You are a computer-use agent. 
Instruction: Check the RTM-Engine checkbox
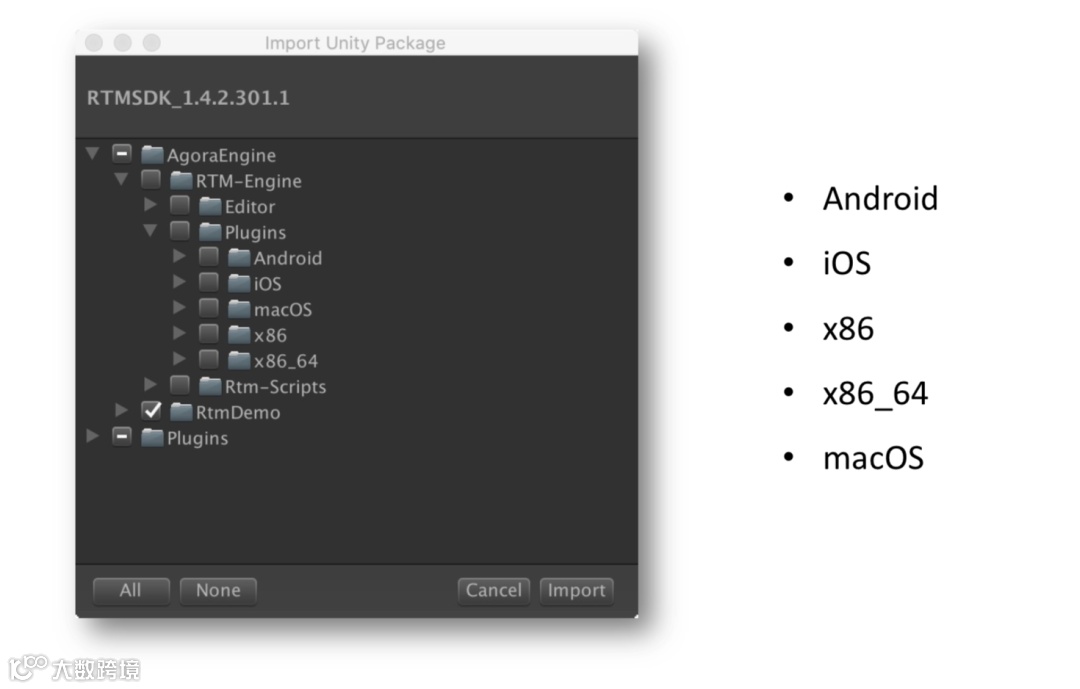[151, 179]
